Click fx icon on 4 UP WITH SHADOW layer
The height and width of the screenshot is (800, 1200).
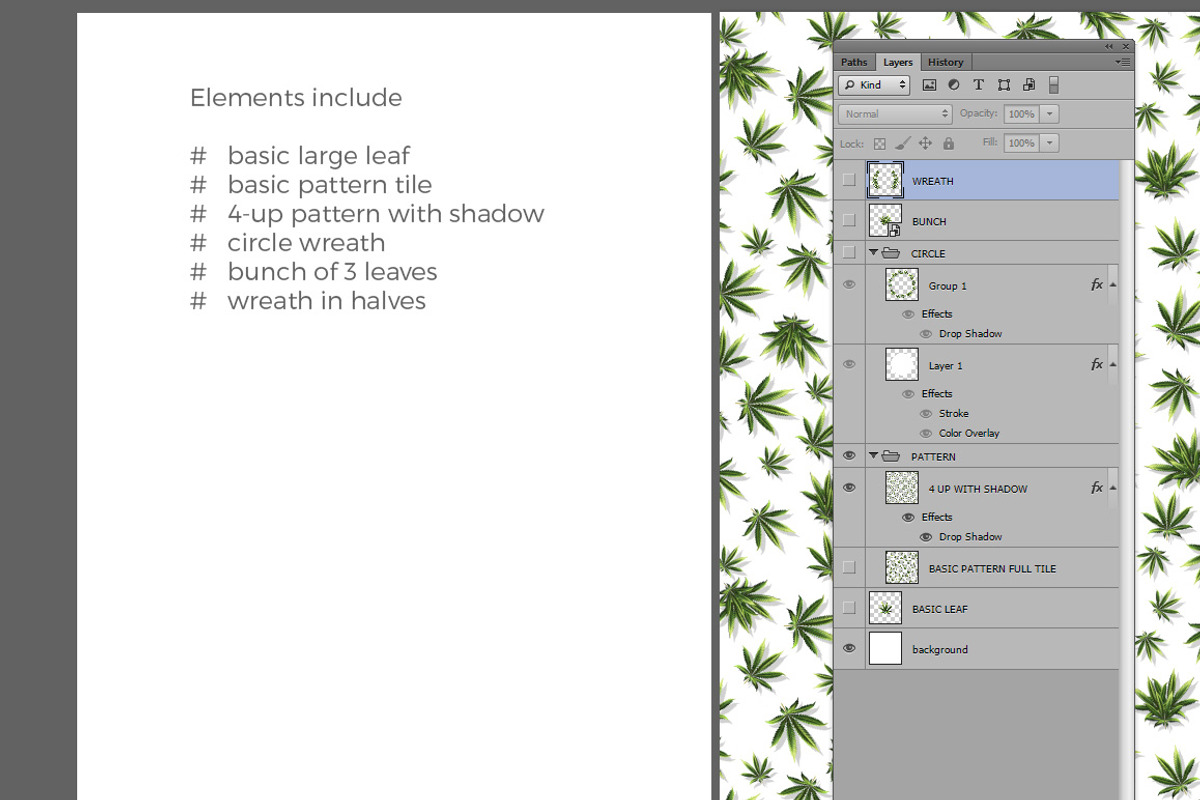(1097, 488)
